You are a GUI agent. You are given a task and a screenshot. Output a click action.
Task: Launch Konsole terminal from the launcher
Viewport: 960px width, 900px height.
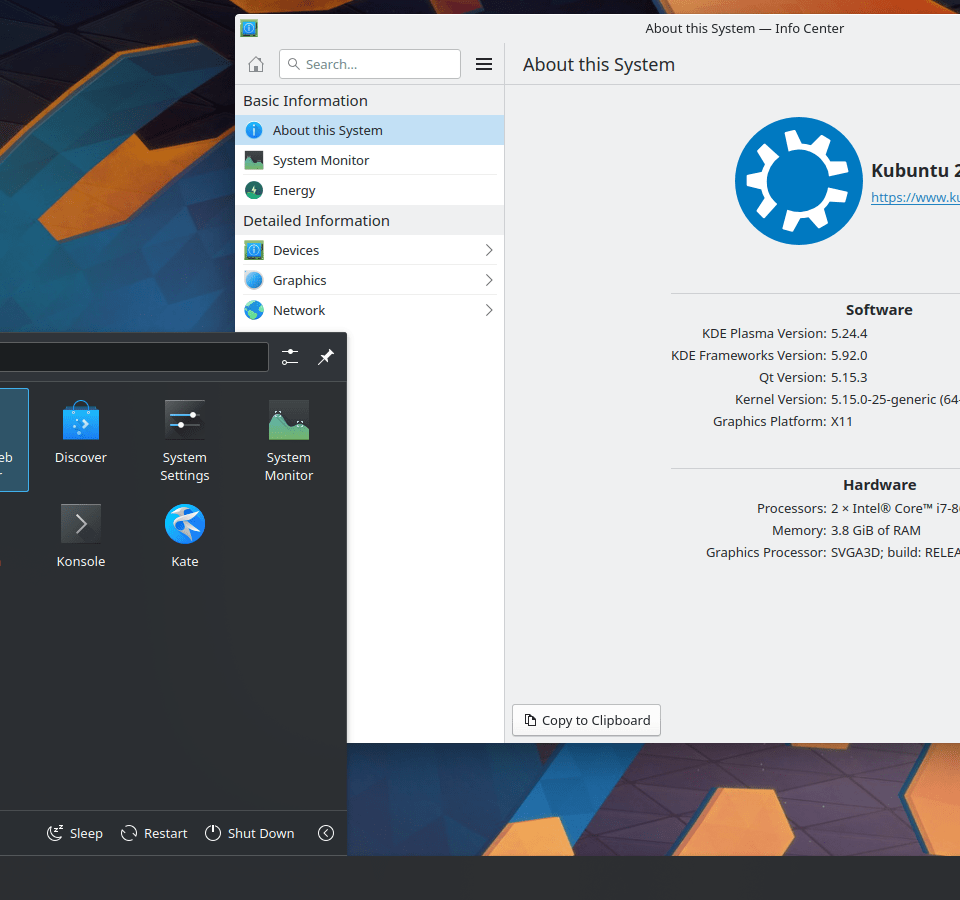(81, 536)
